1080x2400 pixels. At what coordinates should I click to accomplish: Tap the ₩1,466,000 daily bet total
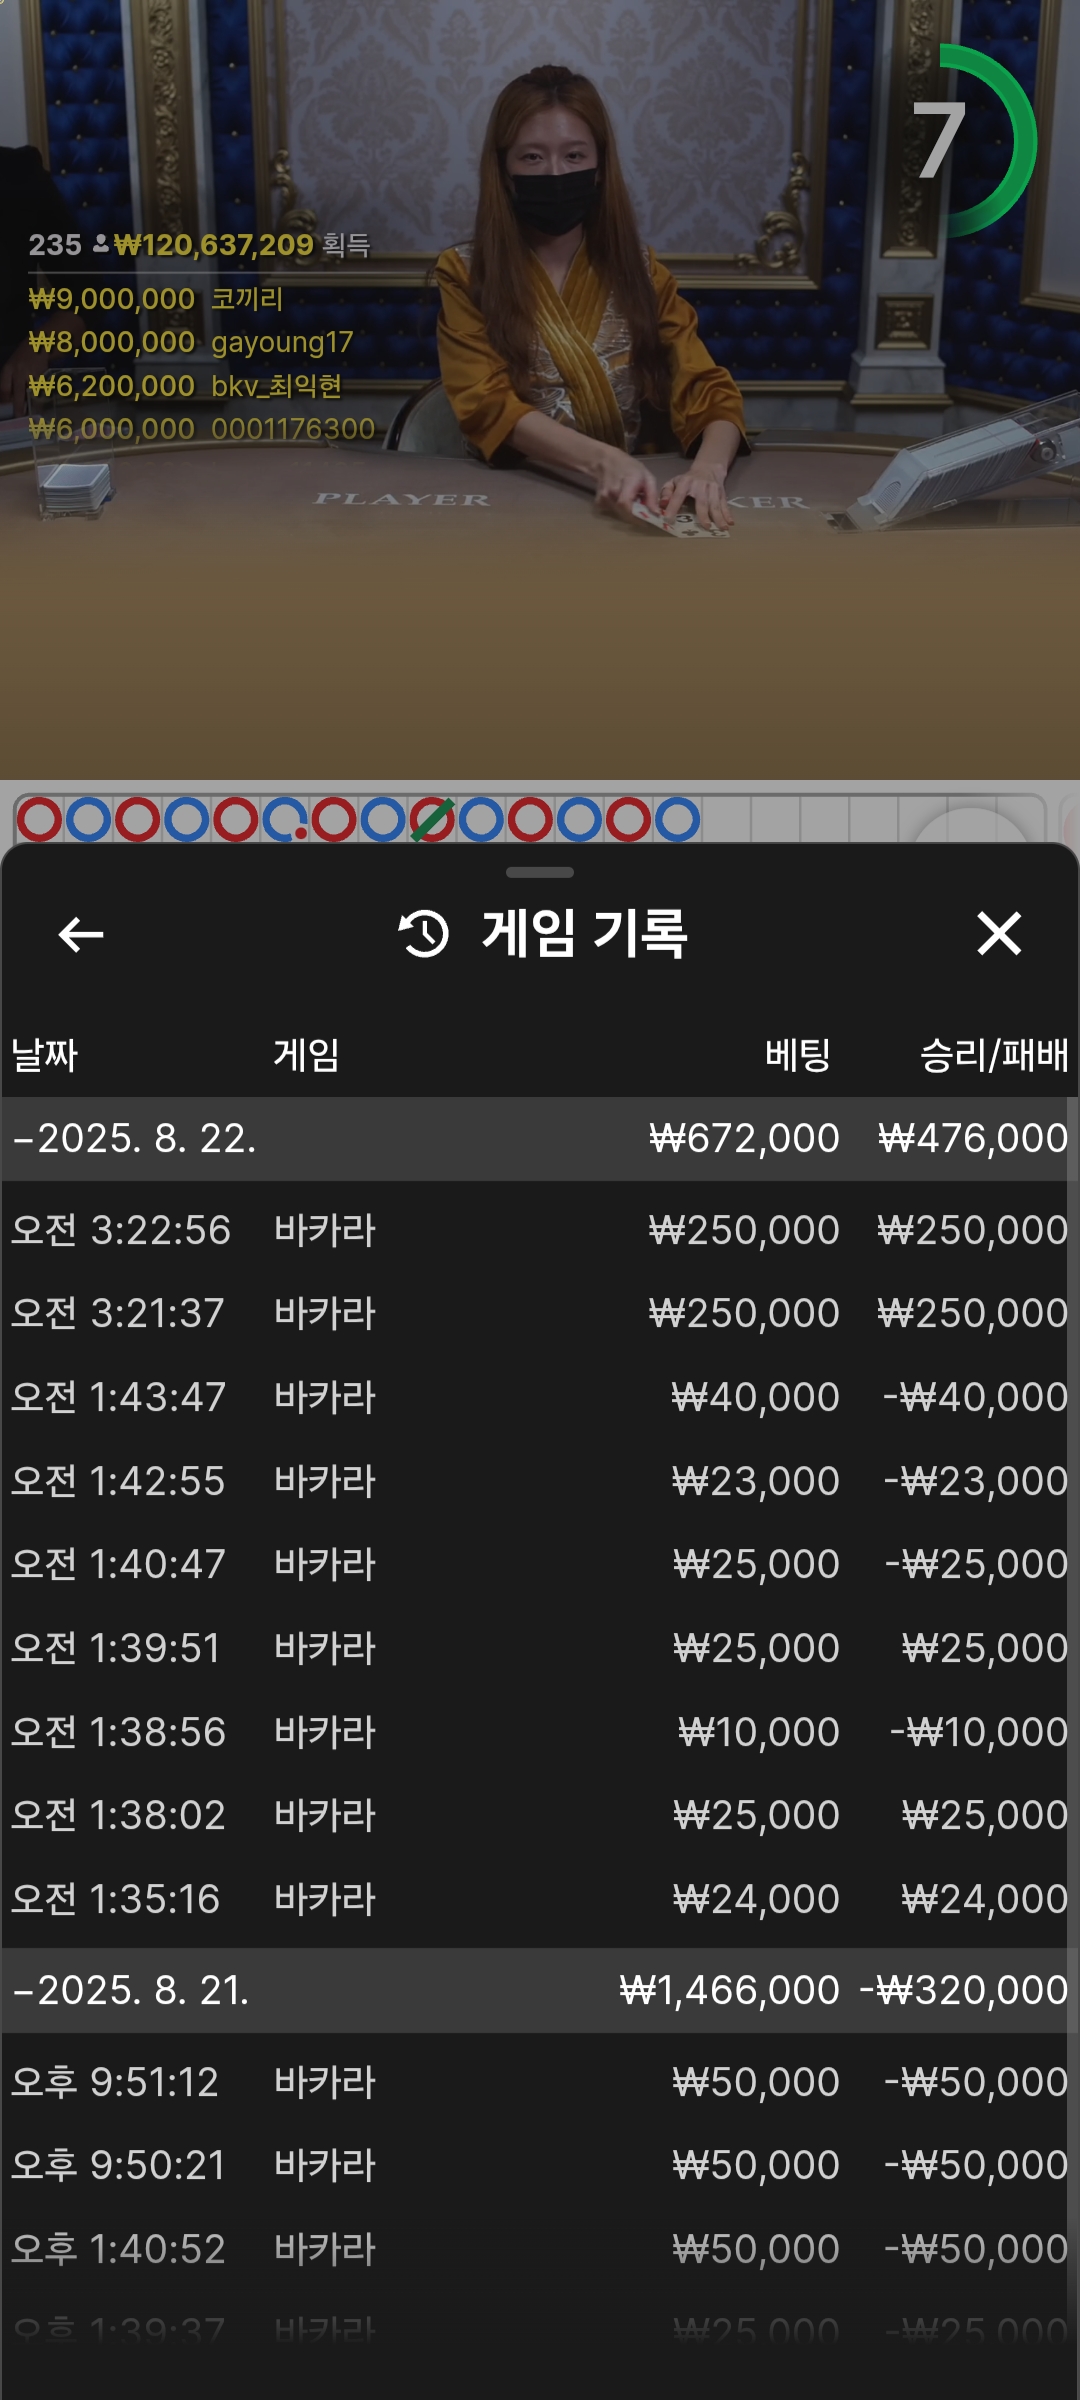[729, 1990]
